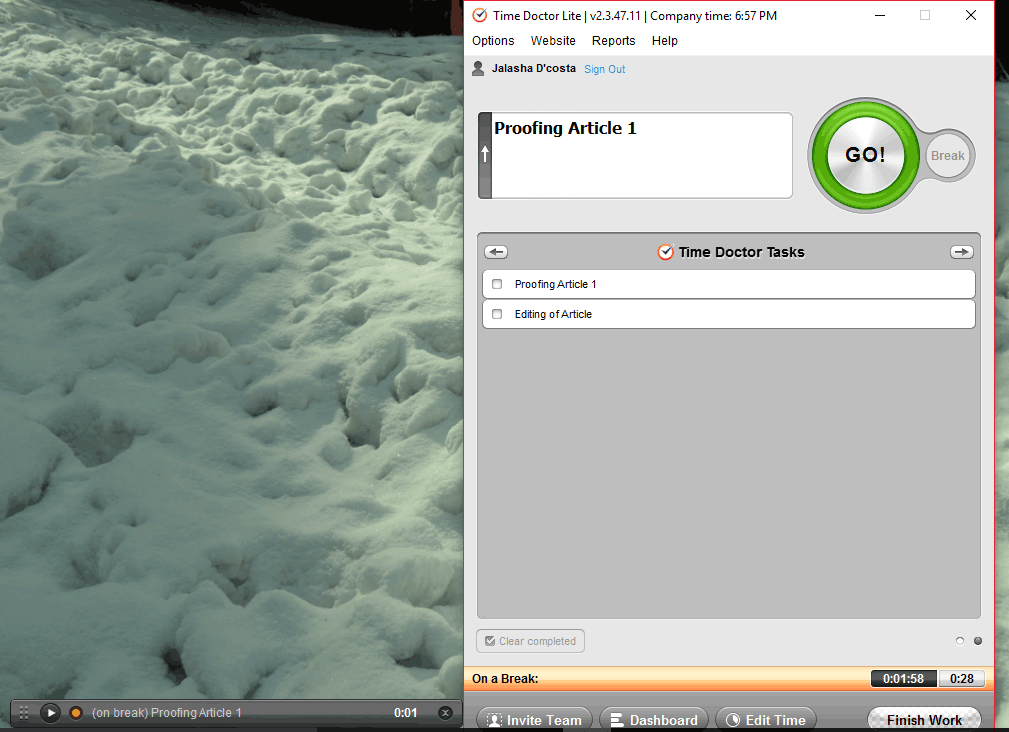Open the Dashboard button
This screenshot has width=1009, height=732.
pos(654,719)
